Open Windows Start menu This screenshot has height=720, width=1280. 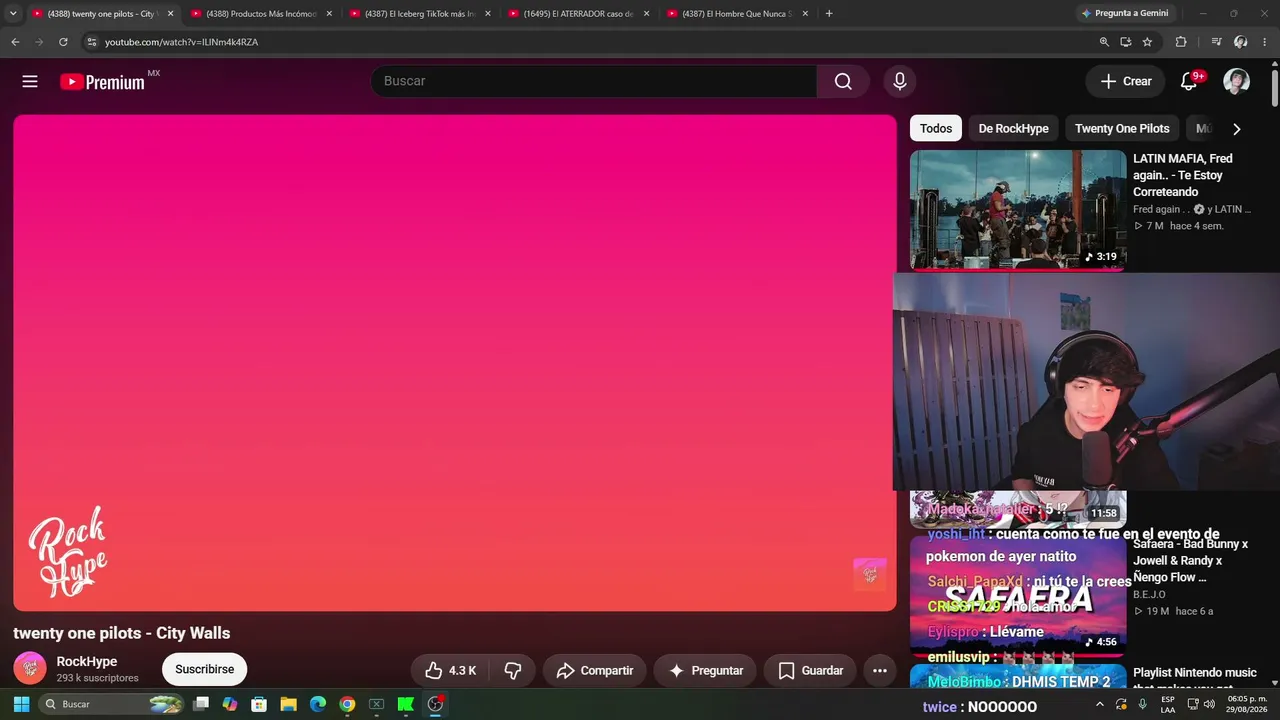(21, 704)
